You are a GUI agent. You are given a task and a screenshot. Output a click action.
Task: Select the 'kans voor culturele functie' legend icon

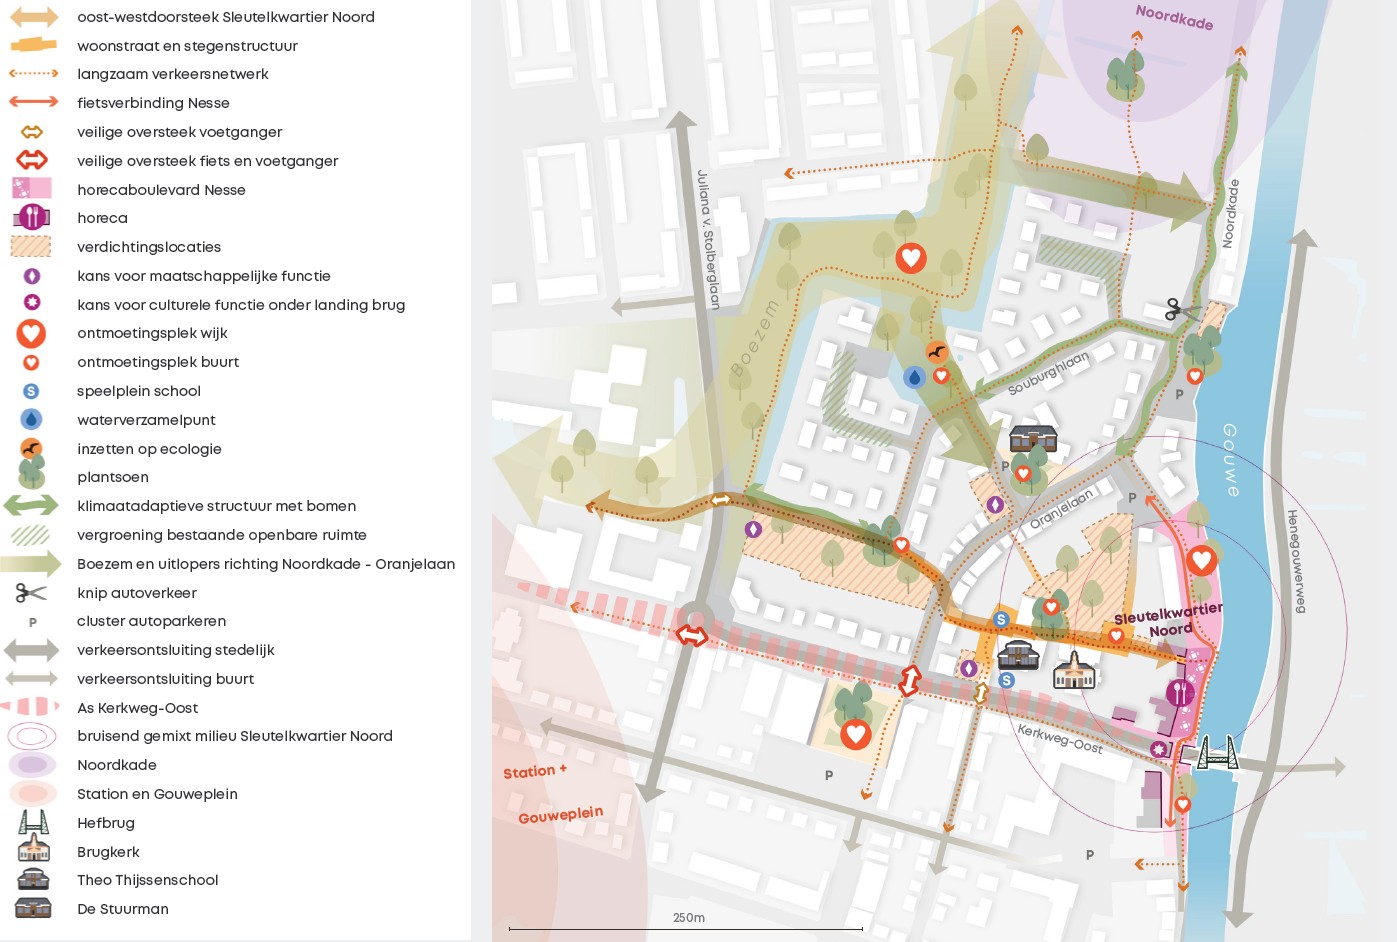[x=32, y=302]
